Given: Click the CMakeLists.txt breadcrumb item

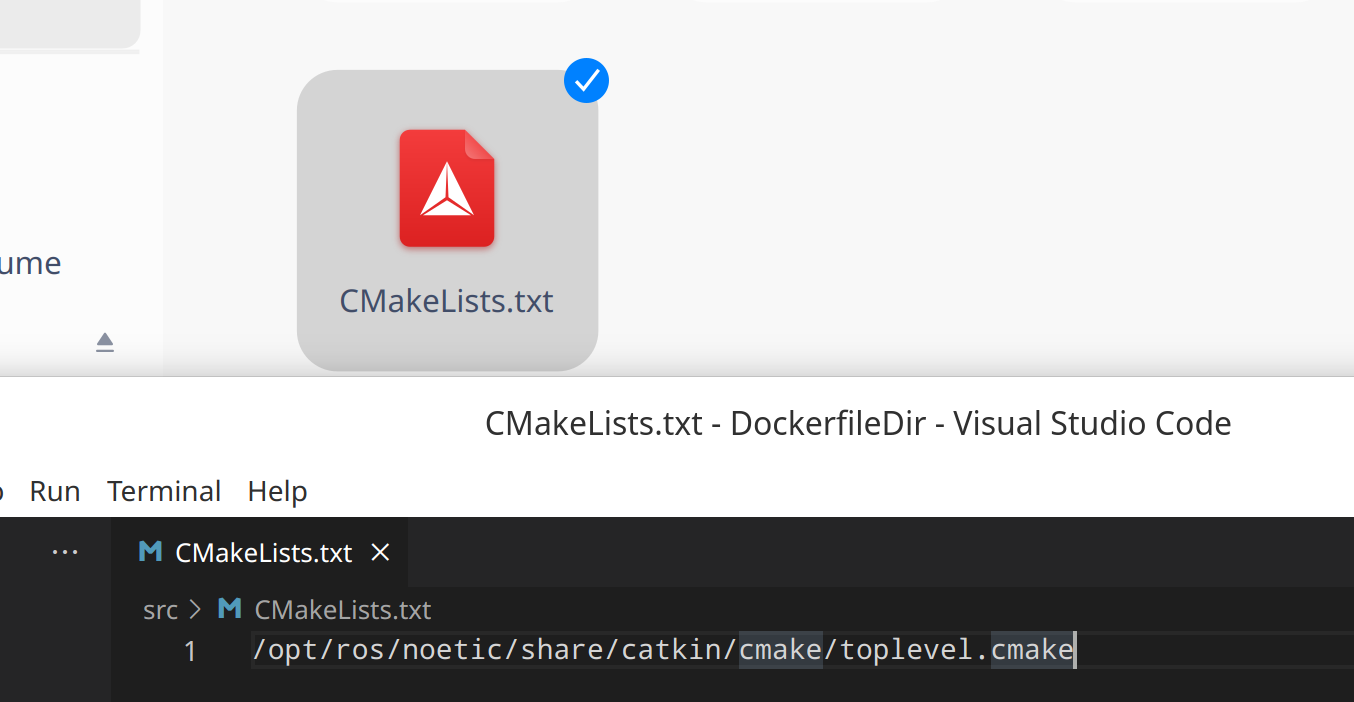Looking at the screenshot, I should [x=342, y=610].
